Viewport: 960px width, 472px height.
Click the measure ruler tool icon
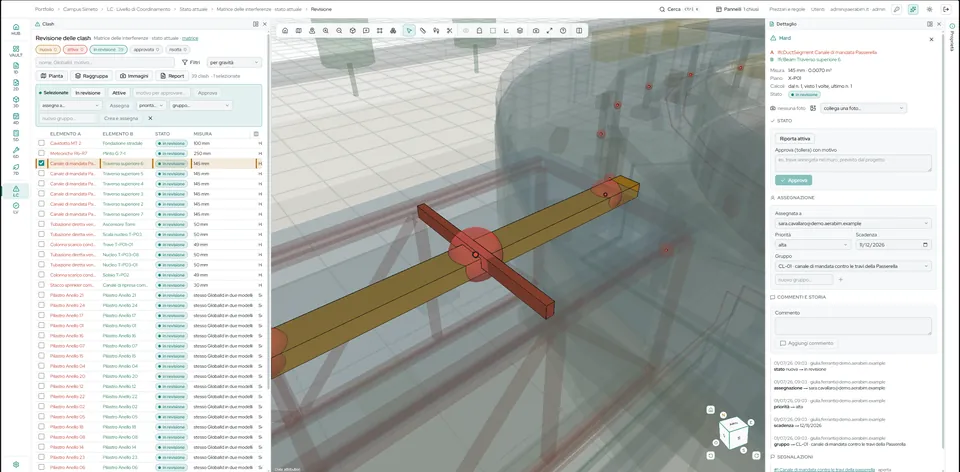[x=423, y=31]
